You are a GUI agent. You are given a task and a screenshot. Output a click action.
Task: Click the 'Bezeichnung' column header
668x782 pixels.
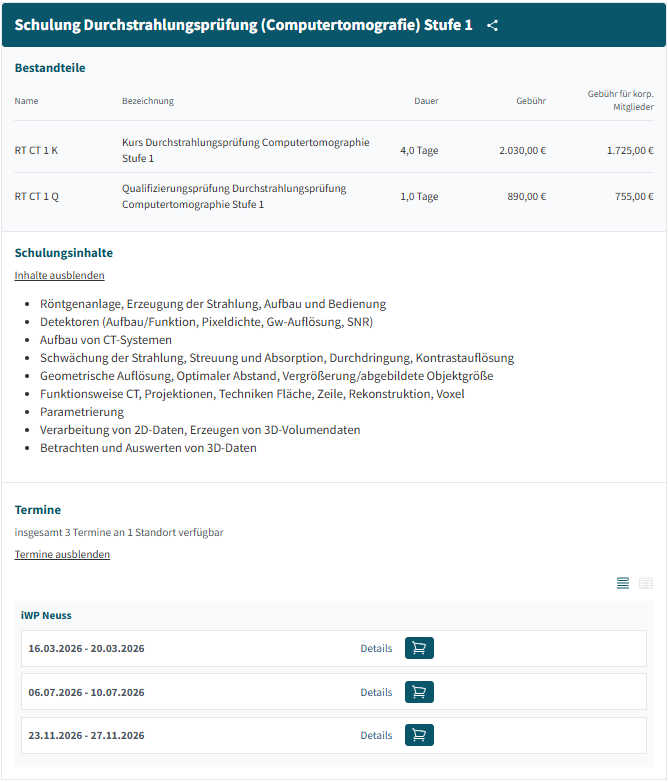pyautogui.click(x=148, y=101)
